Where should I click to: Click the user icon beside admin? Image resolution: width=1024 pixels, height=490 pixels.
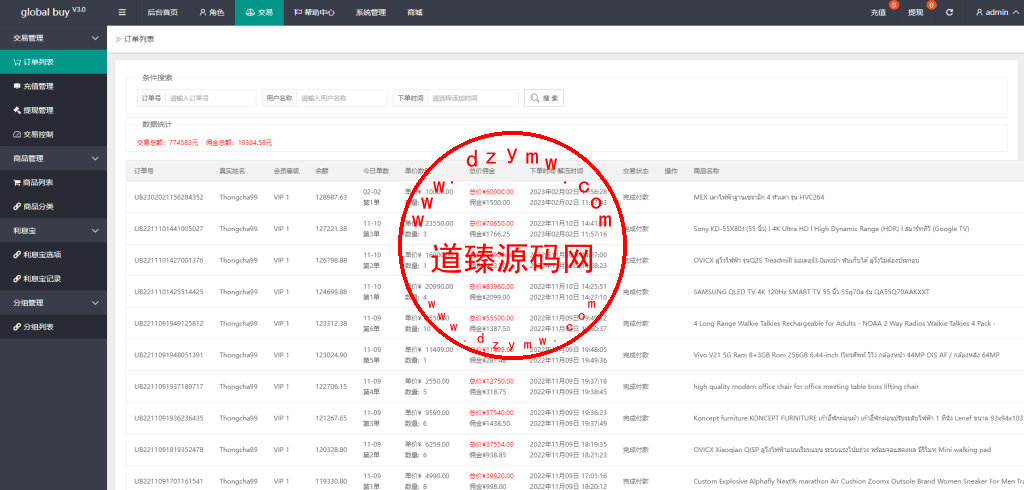pyautogui.click(x=979, y=12)
